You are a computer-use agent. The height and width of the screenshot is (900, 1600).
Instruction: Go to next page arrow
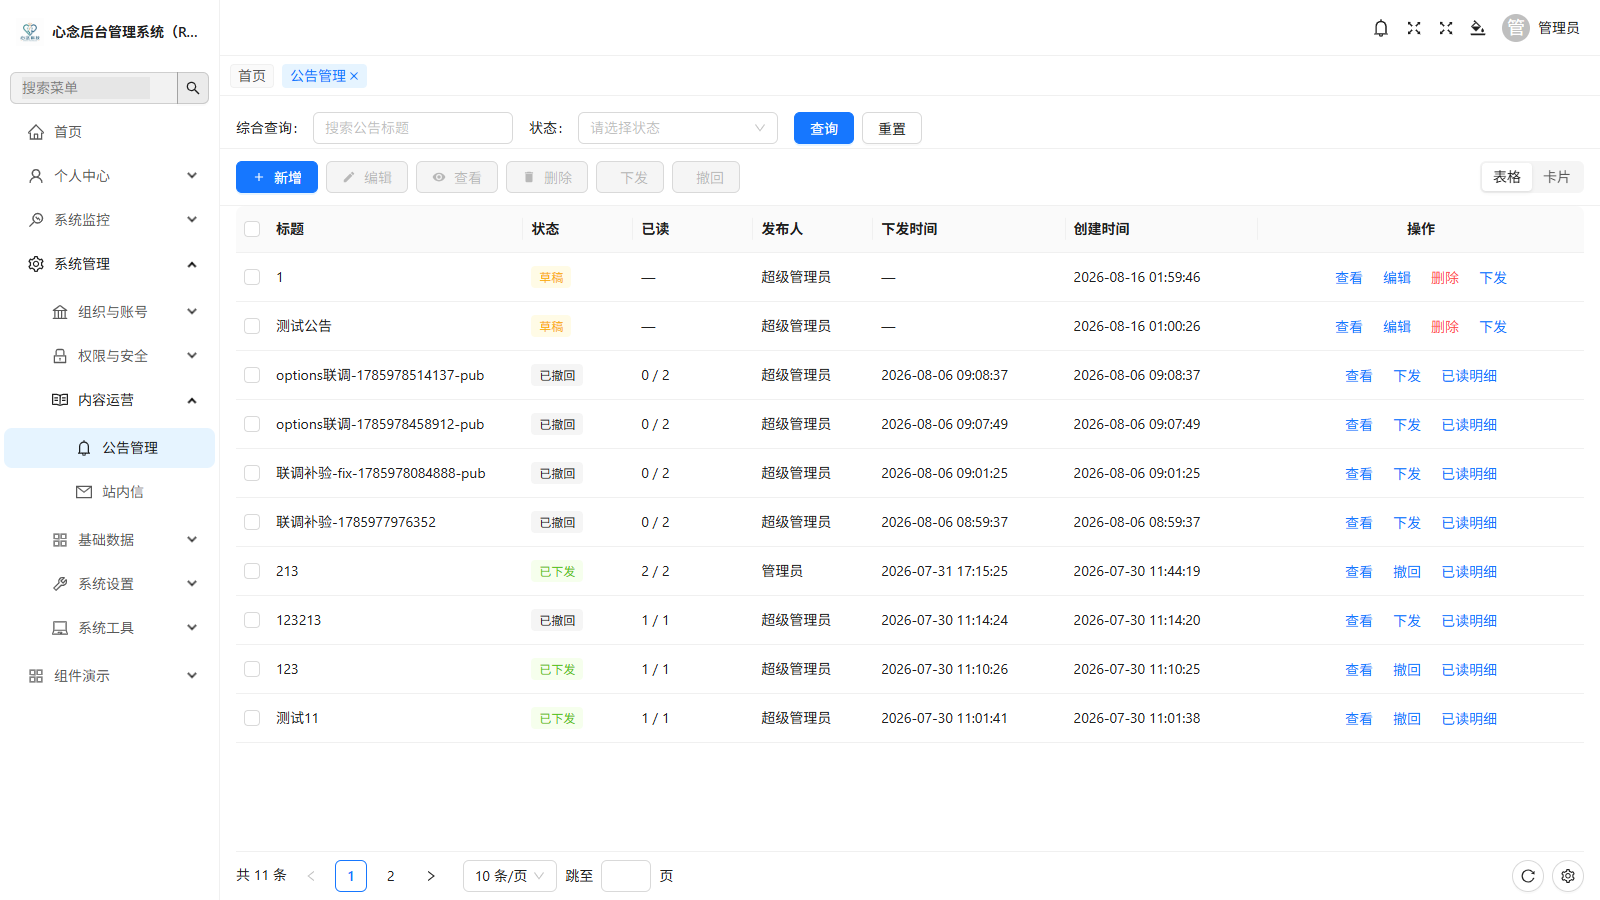[431, 876]
